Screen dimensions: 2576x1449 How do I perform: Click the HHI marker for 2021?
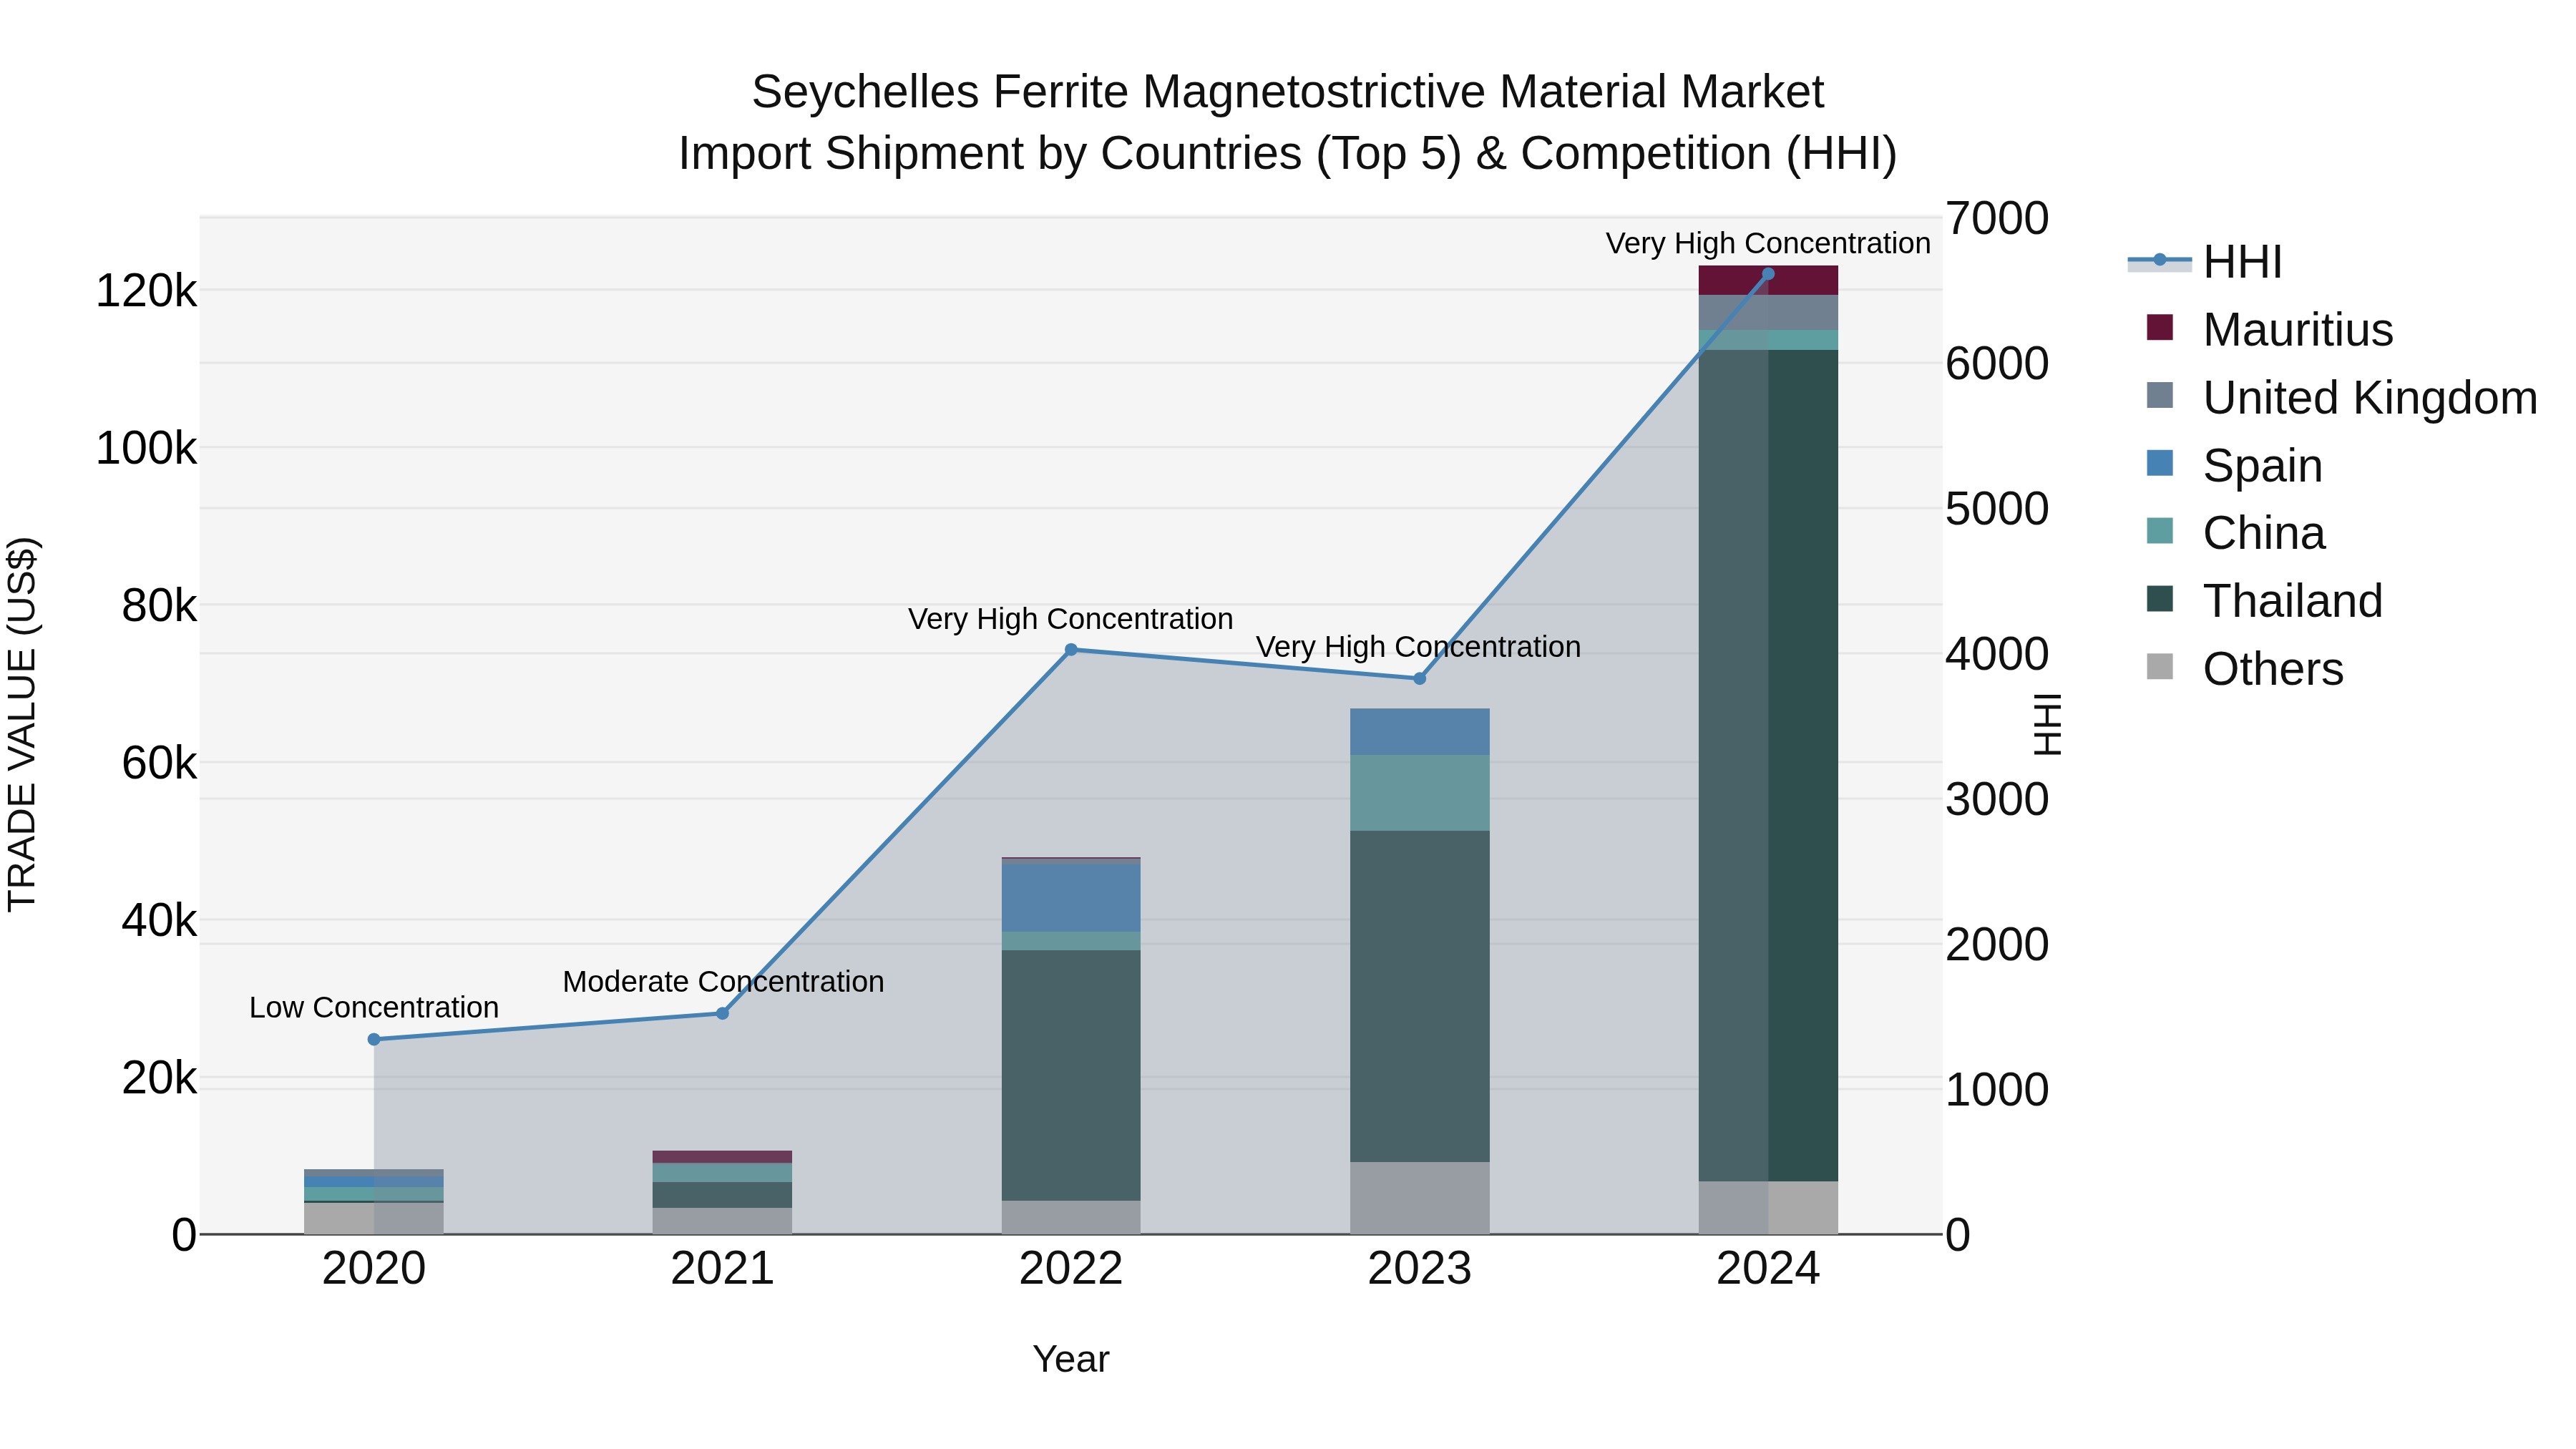pos(722,1013)
